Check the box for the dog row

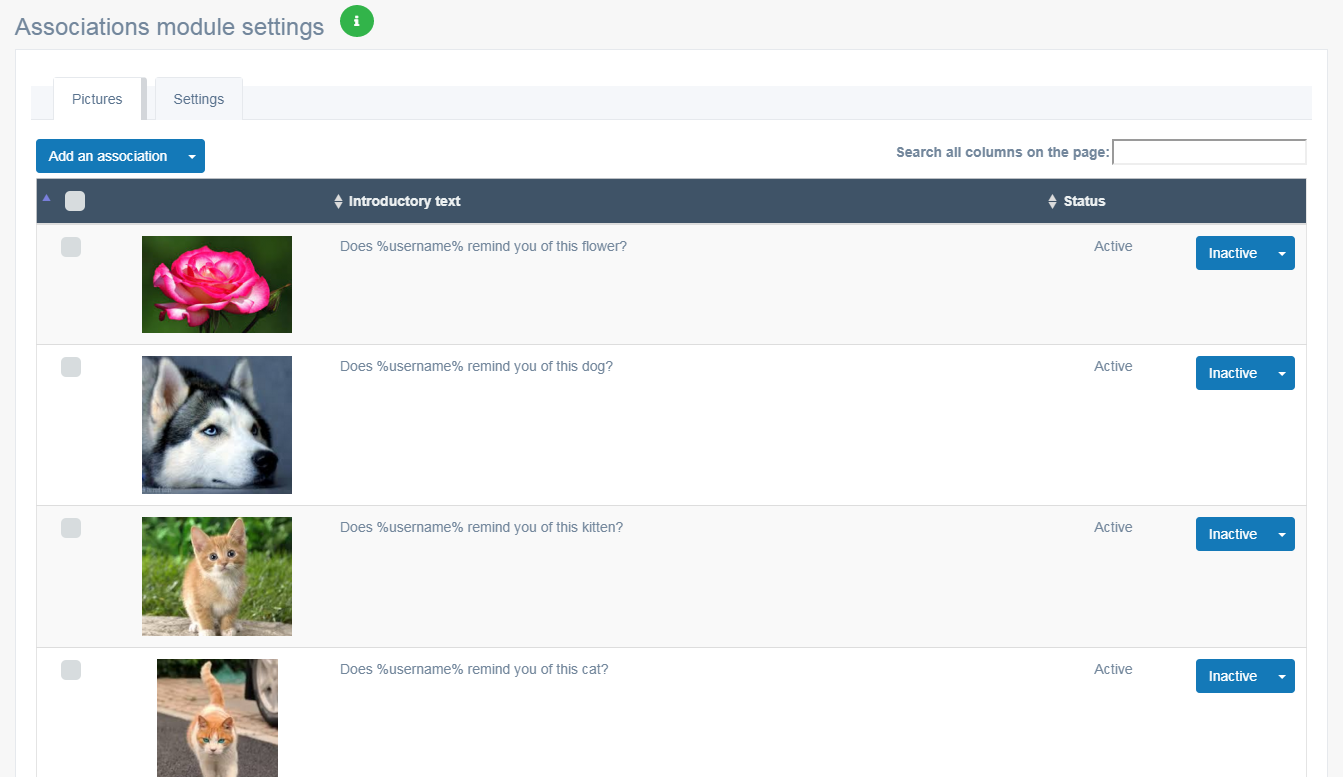(71, 367)
